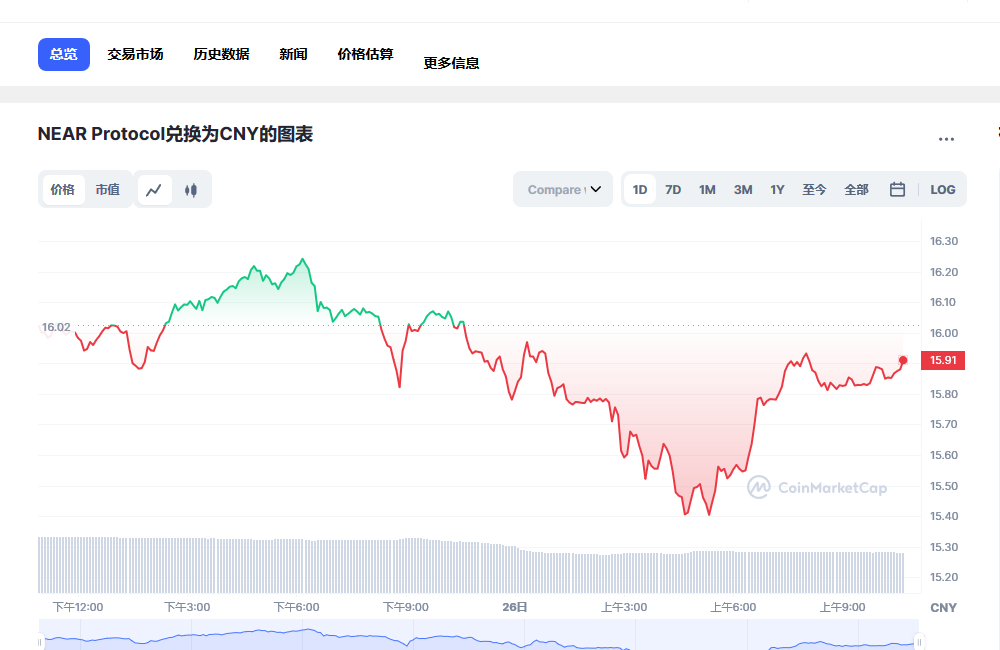Click the 15.20 price axis label
1000x650 pixels.
pyautogui.click(x=944, y=577)
